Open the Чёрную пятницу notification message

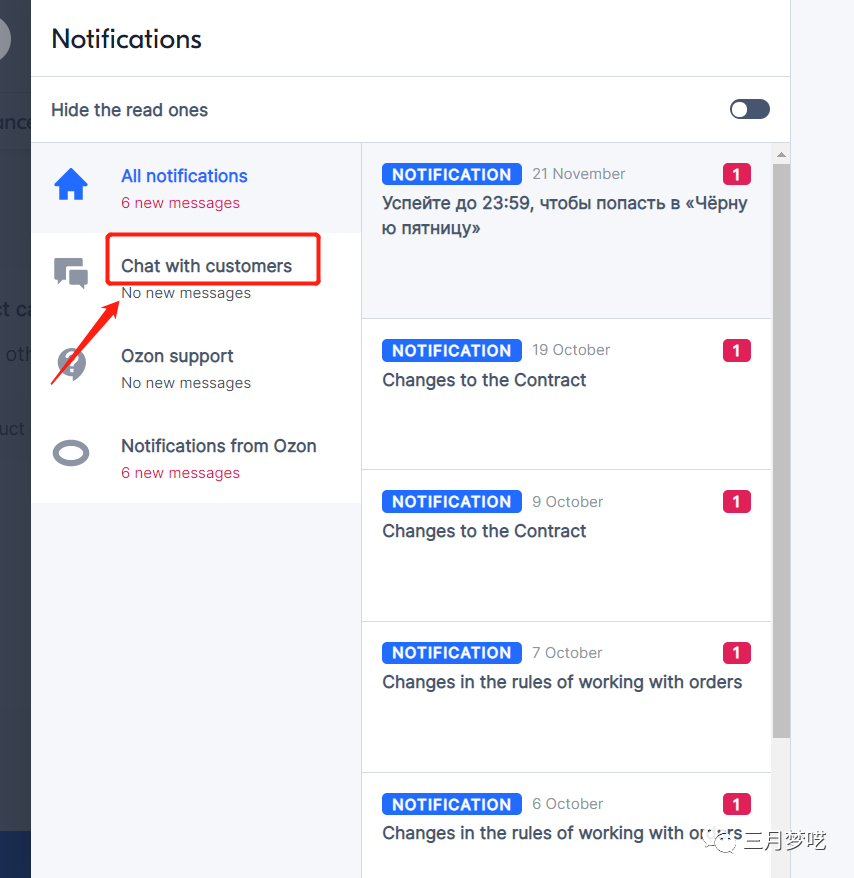564,216
